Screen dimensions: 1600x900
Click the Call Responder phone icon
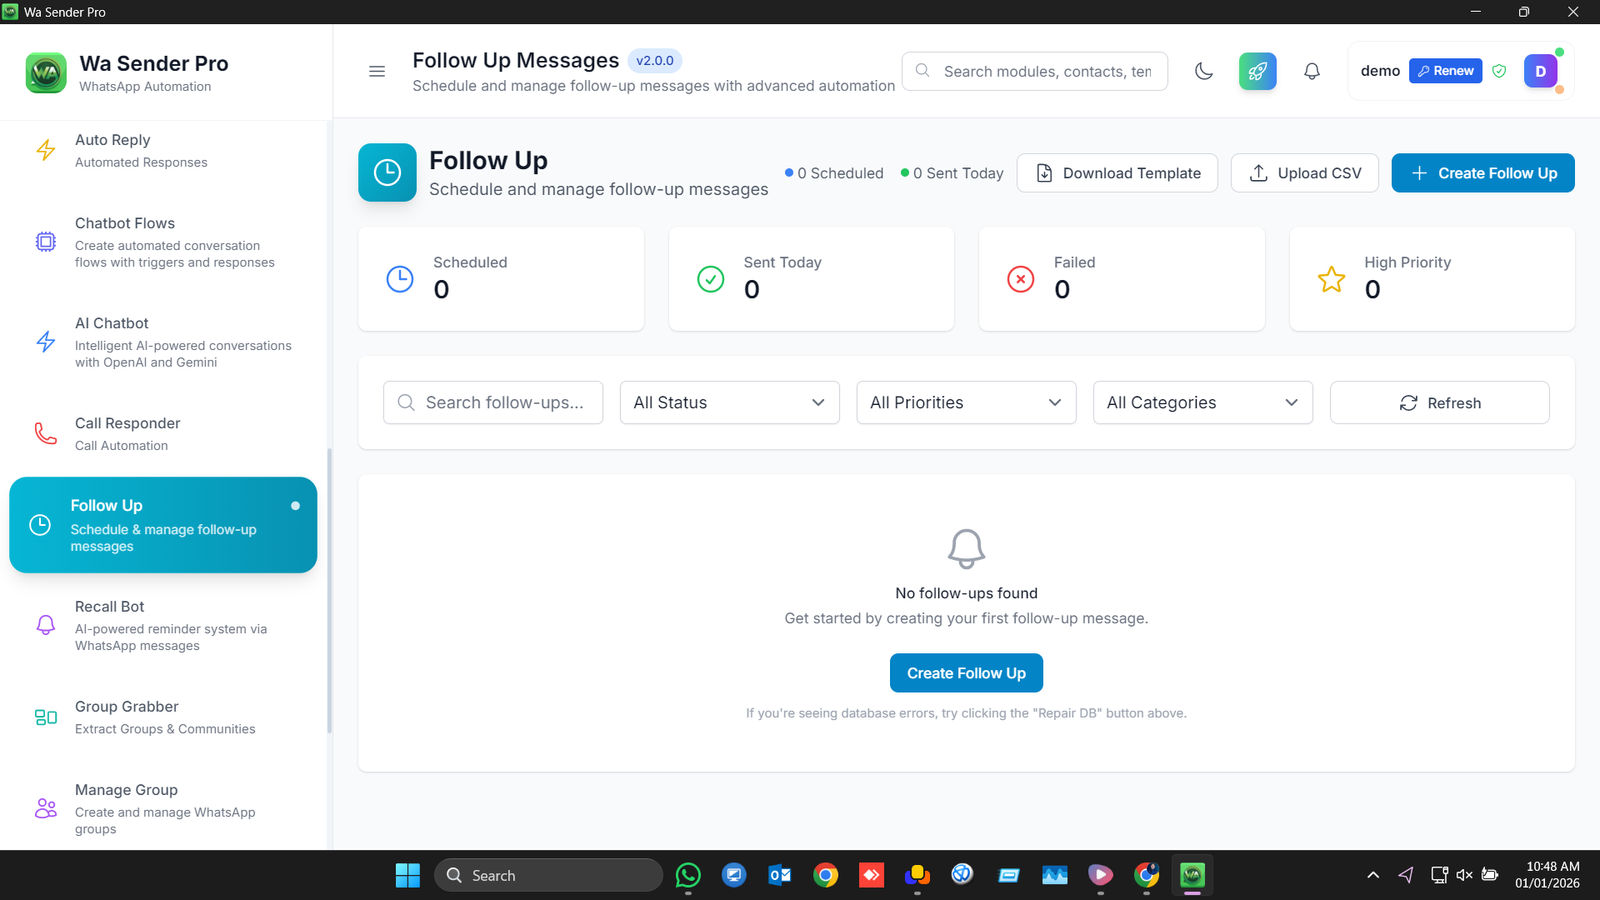click(x=45, y=434)
